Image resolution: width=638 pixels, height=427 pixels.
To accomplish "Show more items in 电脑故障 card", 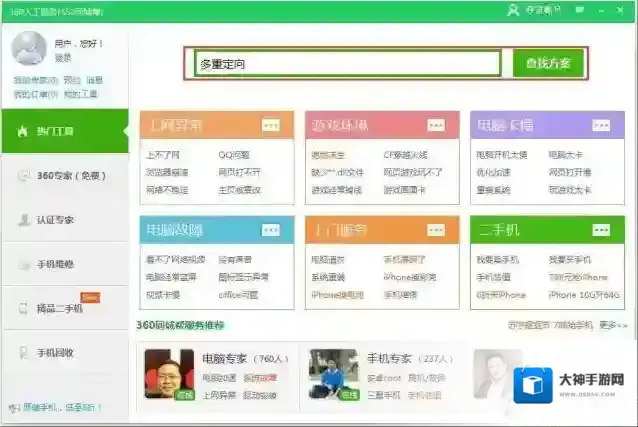I will (x=271, y=230).
